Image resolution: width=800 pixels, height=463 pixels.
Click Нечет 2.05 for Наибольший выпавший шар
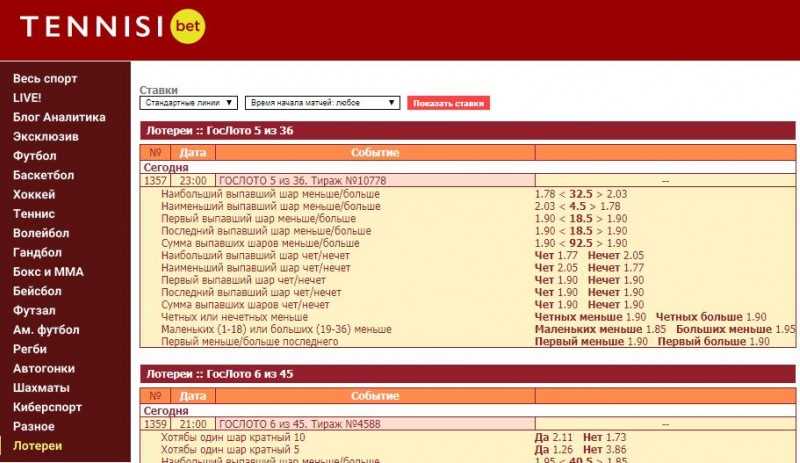point(616,255)
